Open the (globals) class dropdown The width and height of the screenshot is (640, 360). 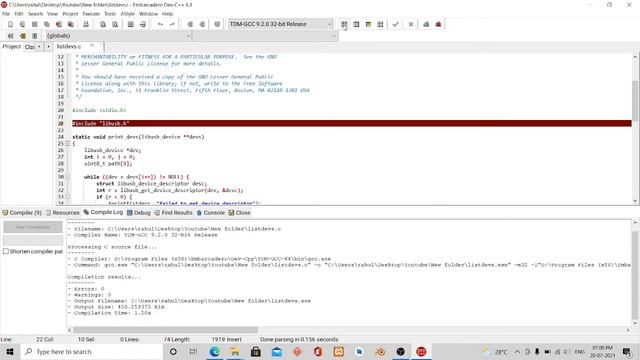(118, 36)
